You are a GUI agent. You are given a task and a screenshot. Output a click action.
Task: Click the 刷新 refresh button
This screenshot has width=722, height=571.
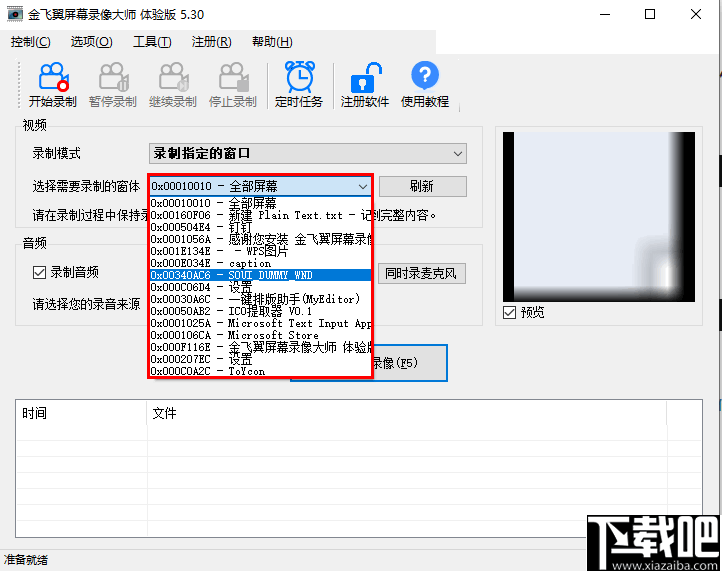[x=423, y=186]
